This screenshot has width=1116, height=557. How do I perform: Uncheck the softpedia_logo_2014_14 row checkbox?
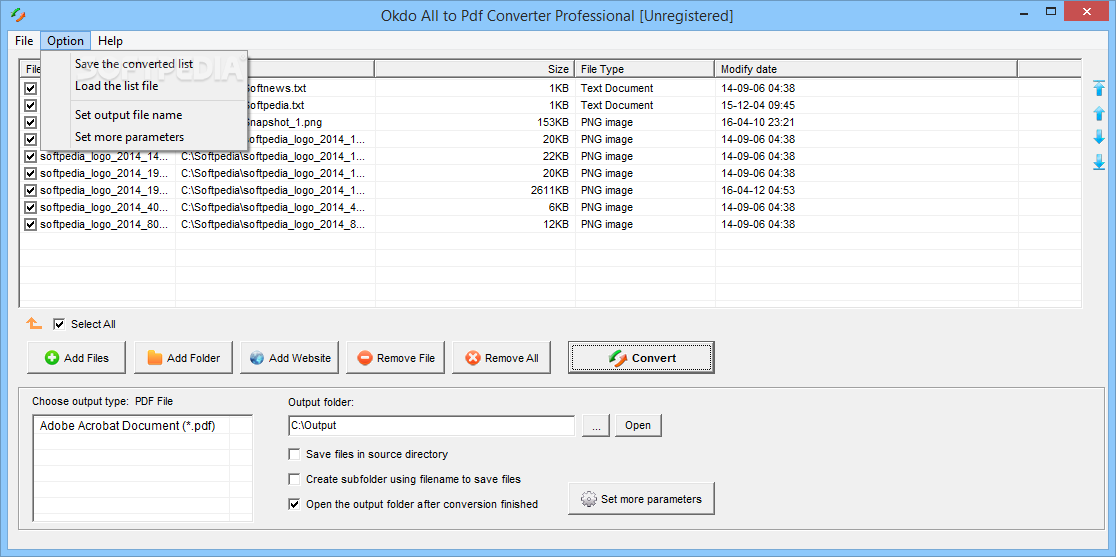[31, 156]
